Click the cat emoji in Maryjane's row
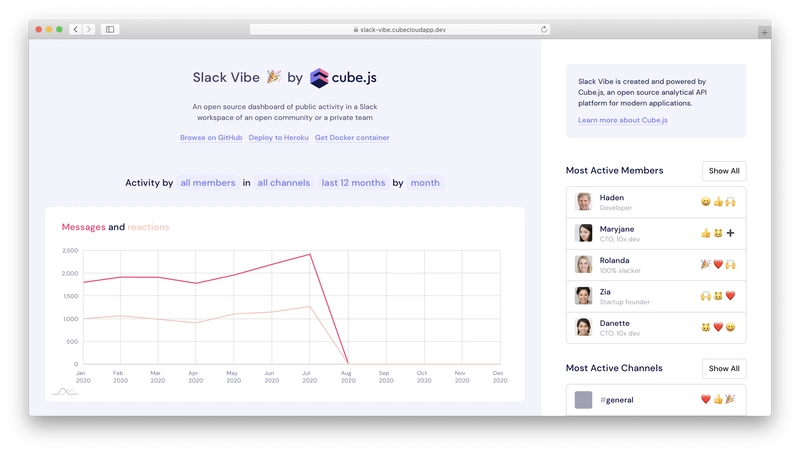 (x=718, y=233)
